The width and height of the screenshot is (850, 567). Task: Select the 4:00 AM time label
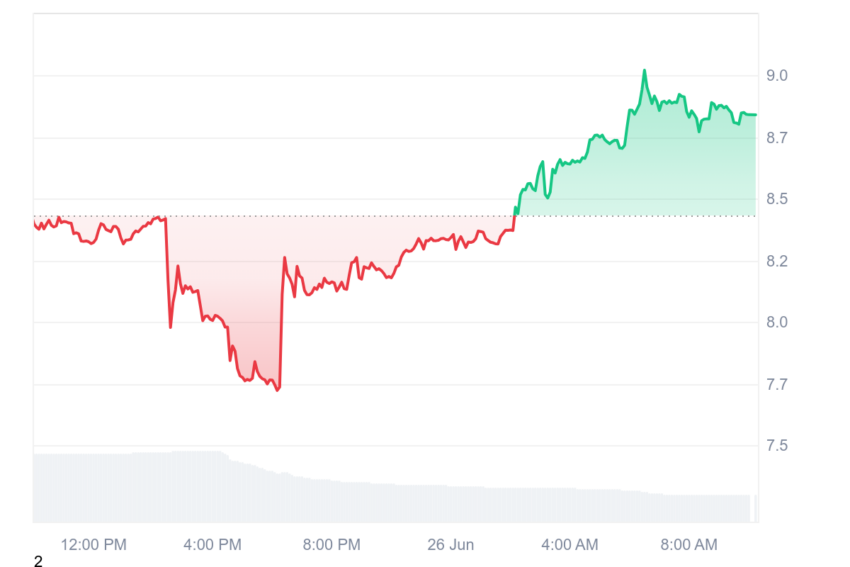570,545
